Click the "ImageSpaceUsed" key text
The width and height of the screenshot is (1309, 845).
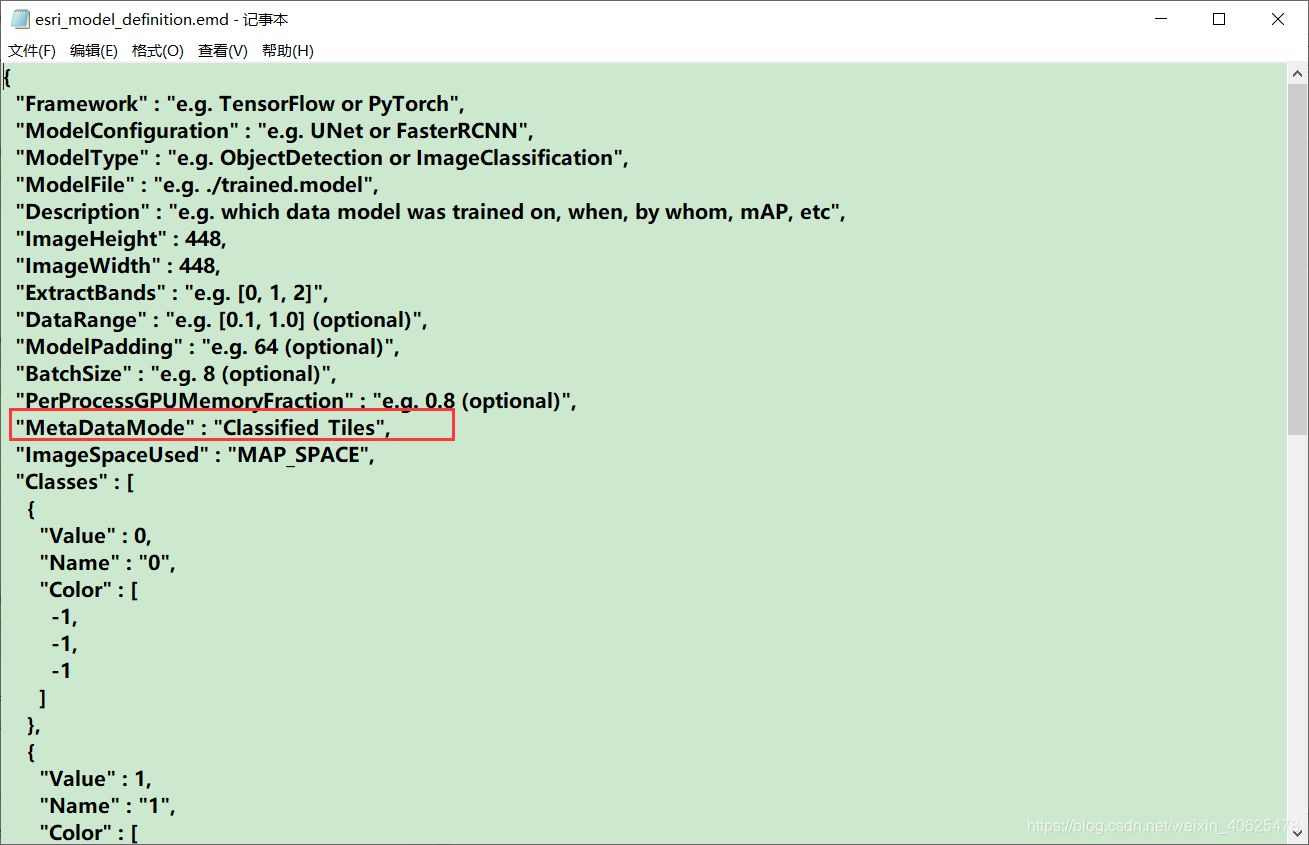(112, 455)
